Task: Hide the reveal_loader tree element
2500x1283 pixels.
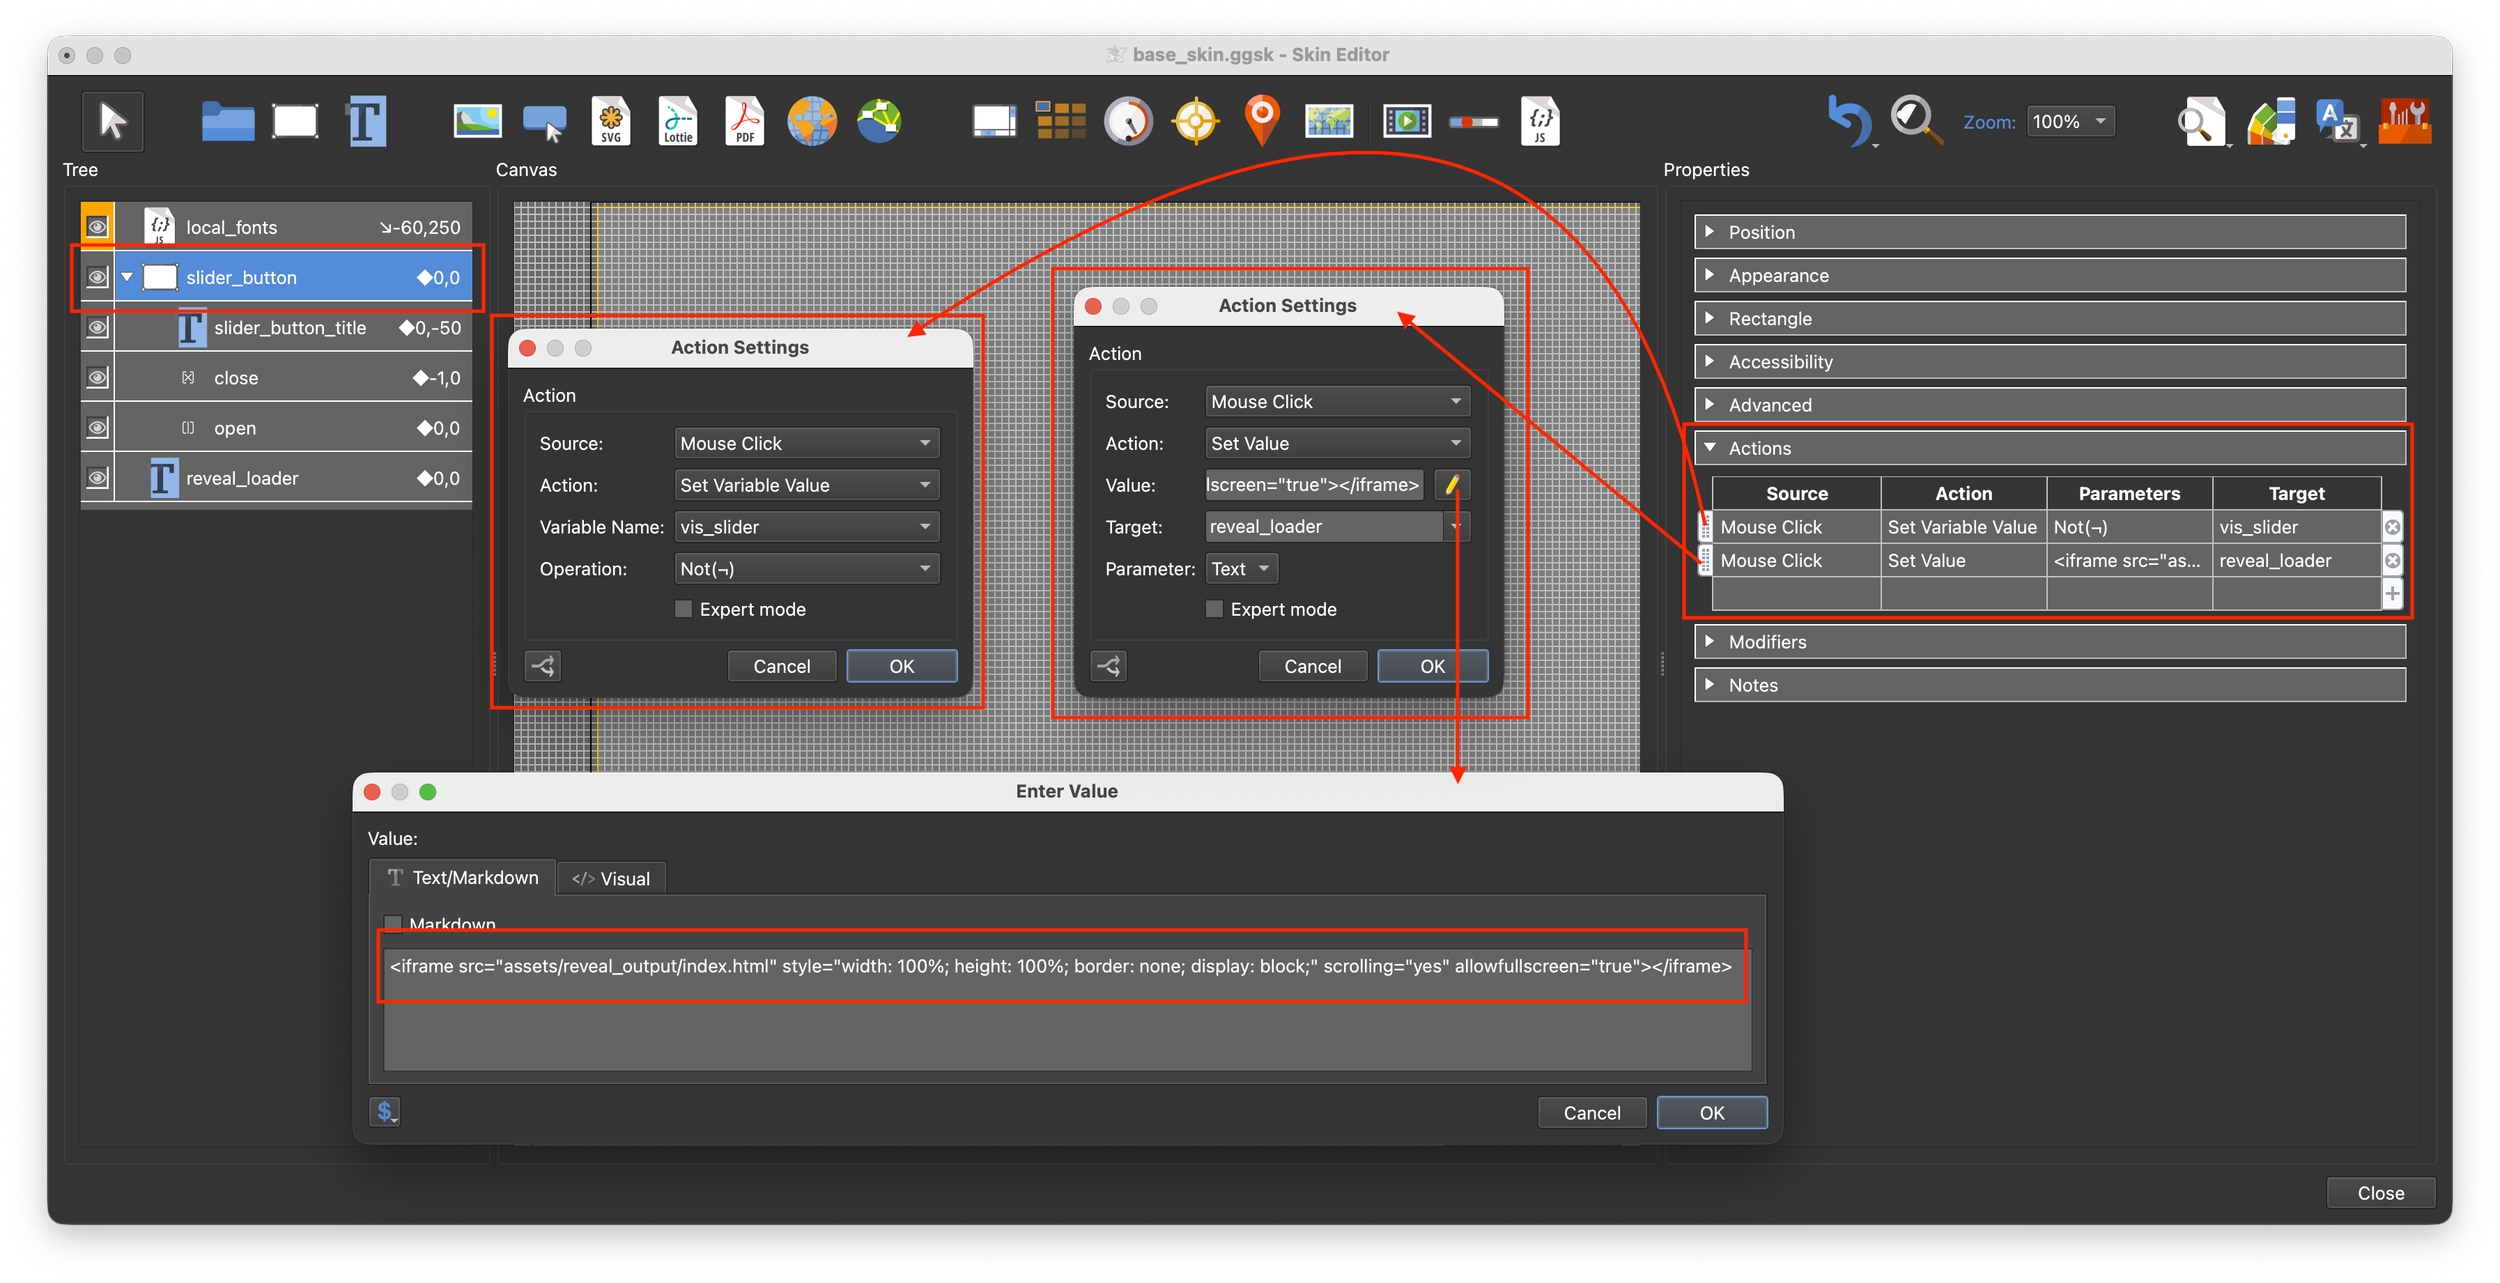Action: click(97, 478)
